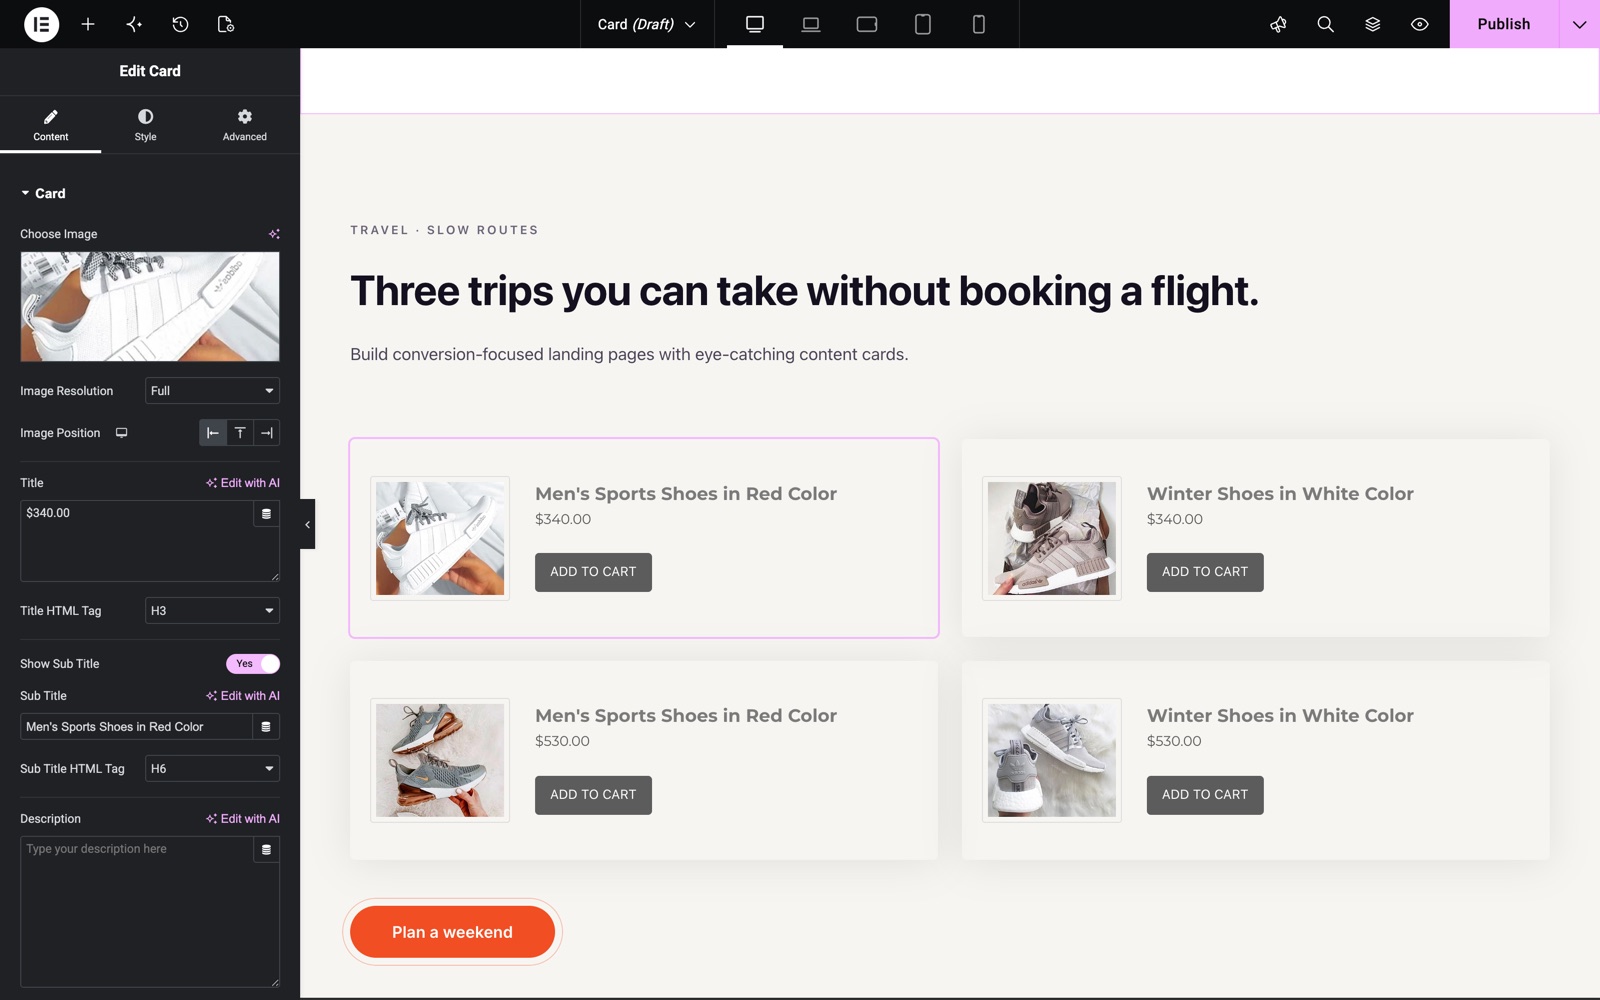Click Edit with AI for Title

point(243,483)
